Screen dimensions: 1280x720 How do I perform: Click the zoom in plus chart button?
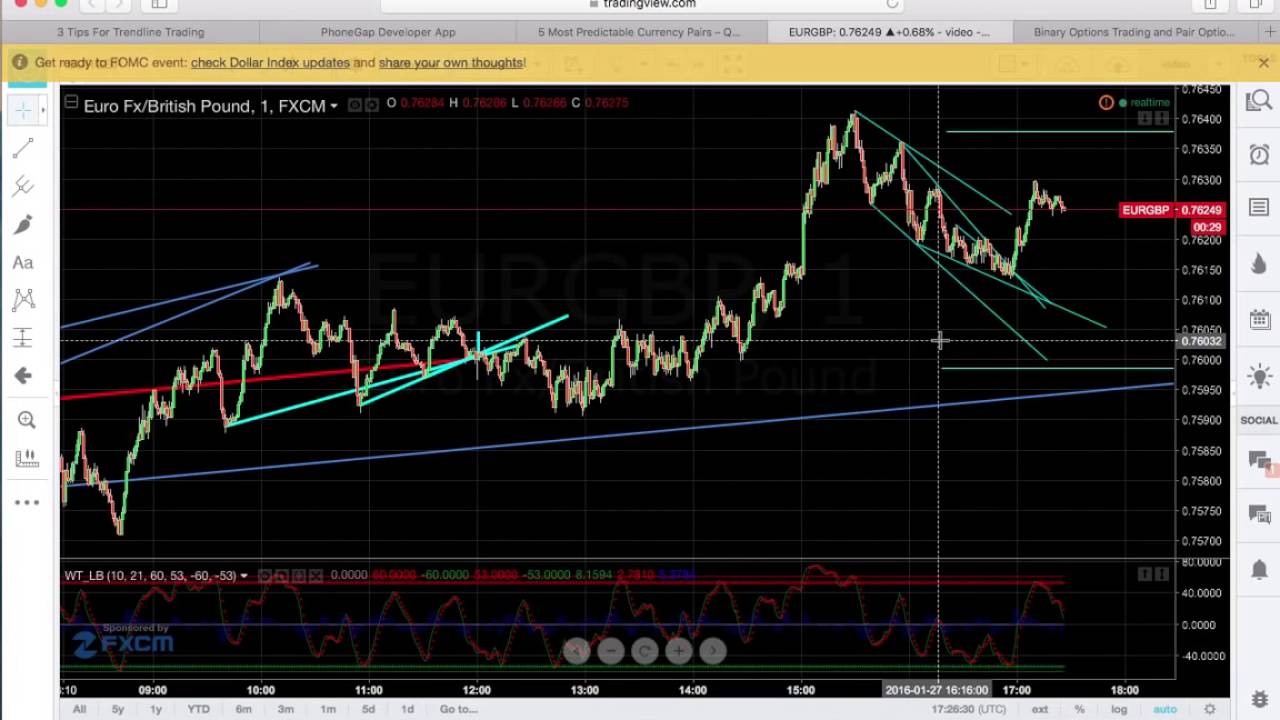pyautogui.click(x=678, y=651)
